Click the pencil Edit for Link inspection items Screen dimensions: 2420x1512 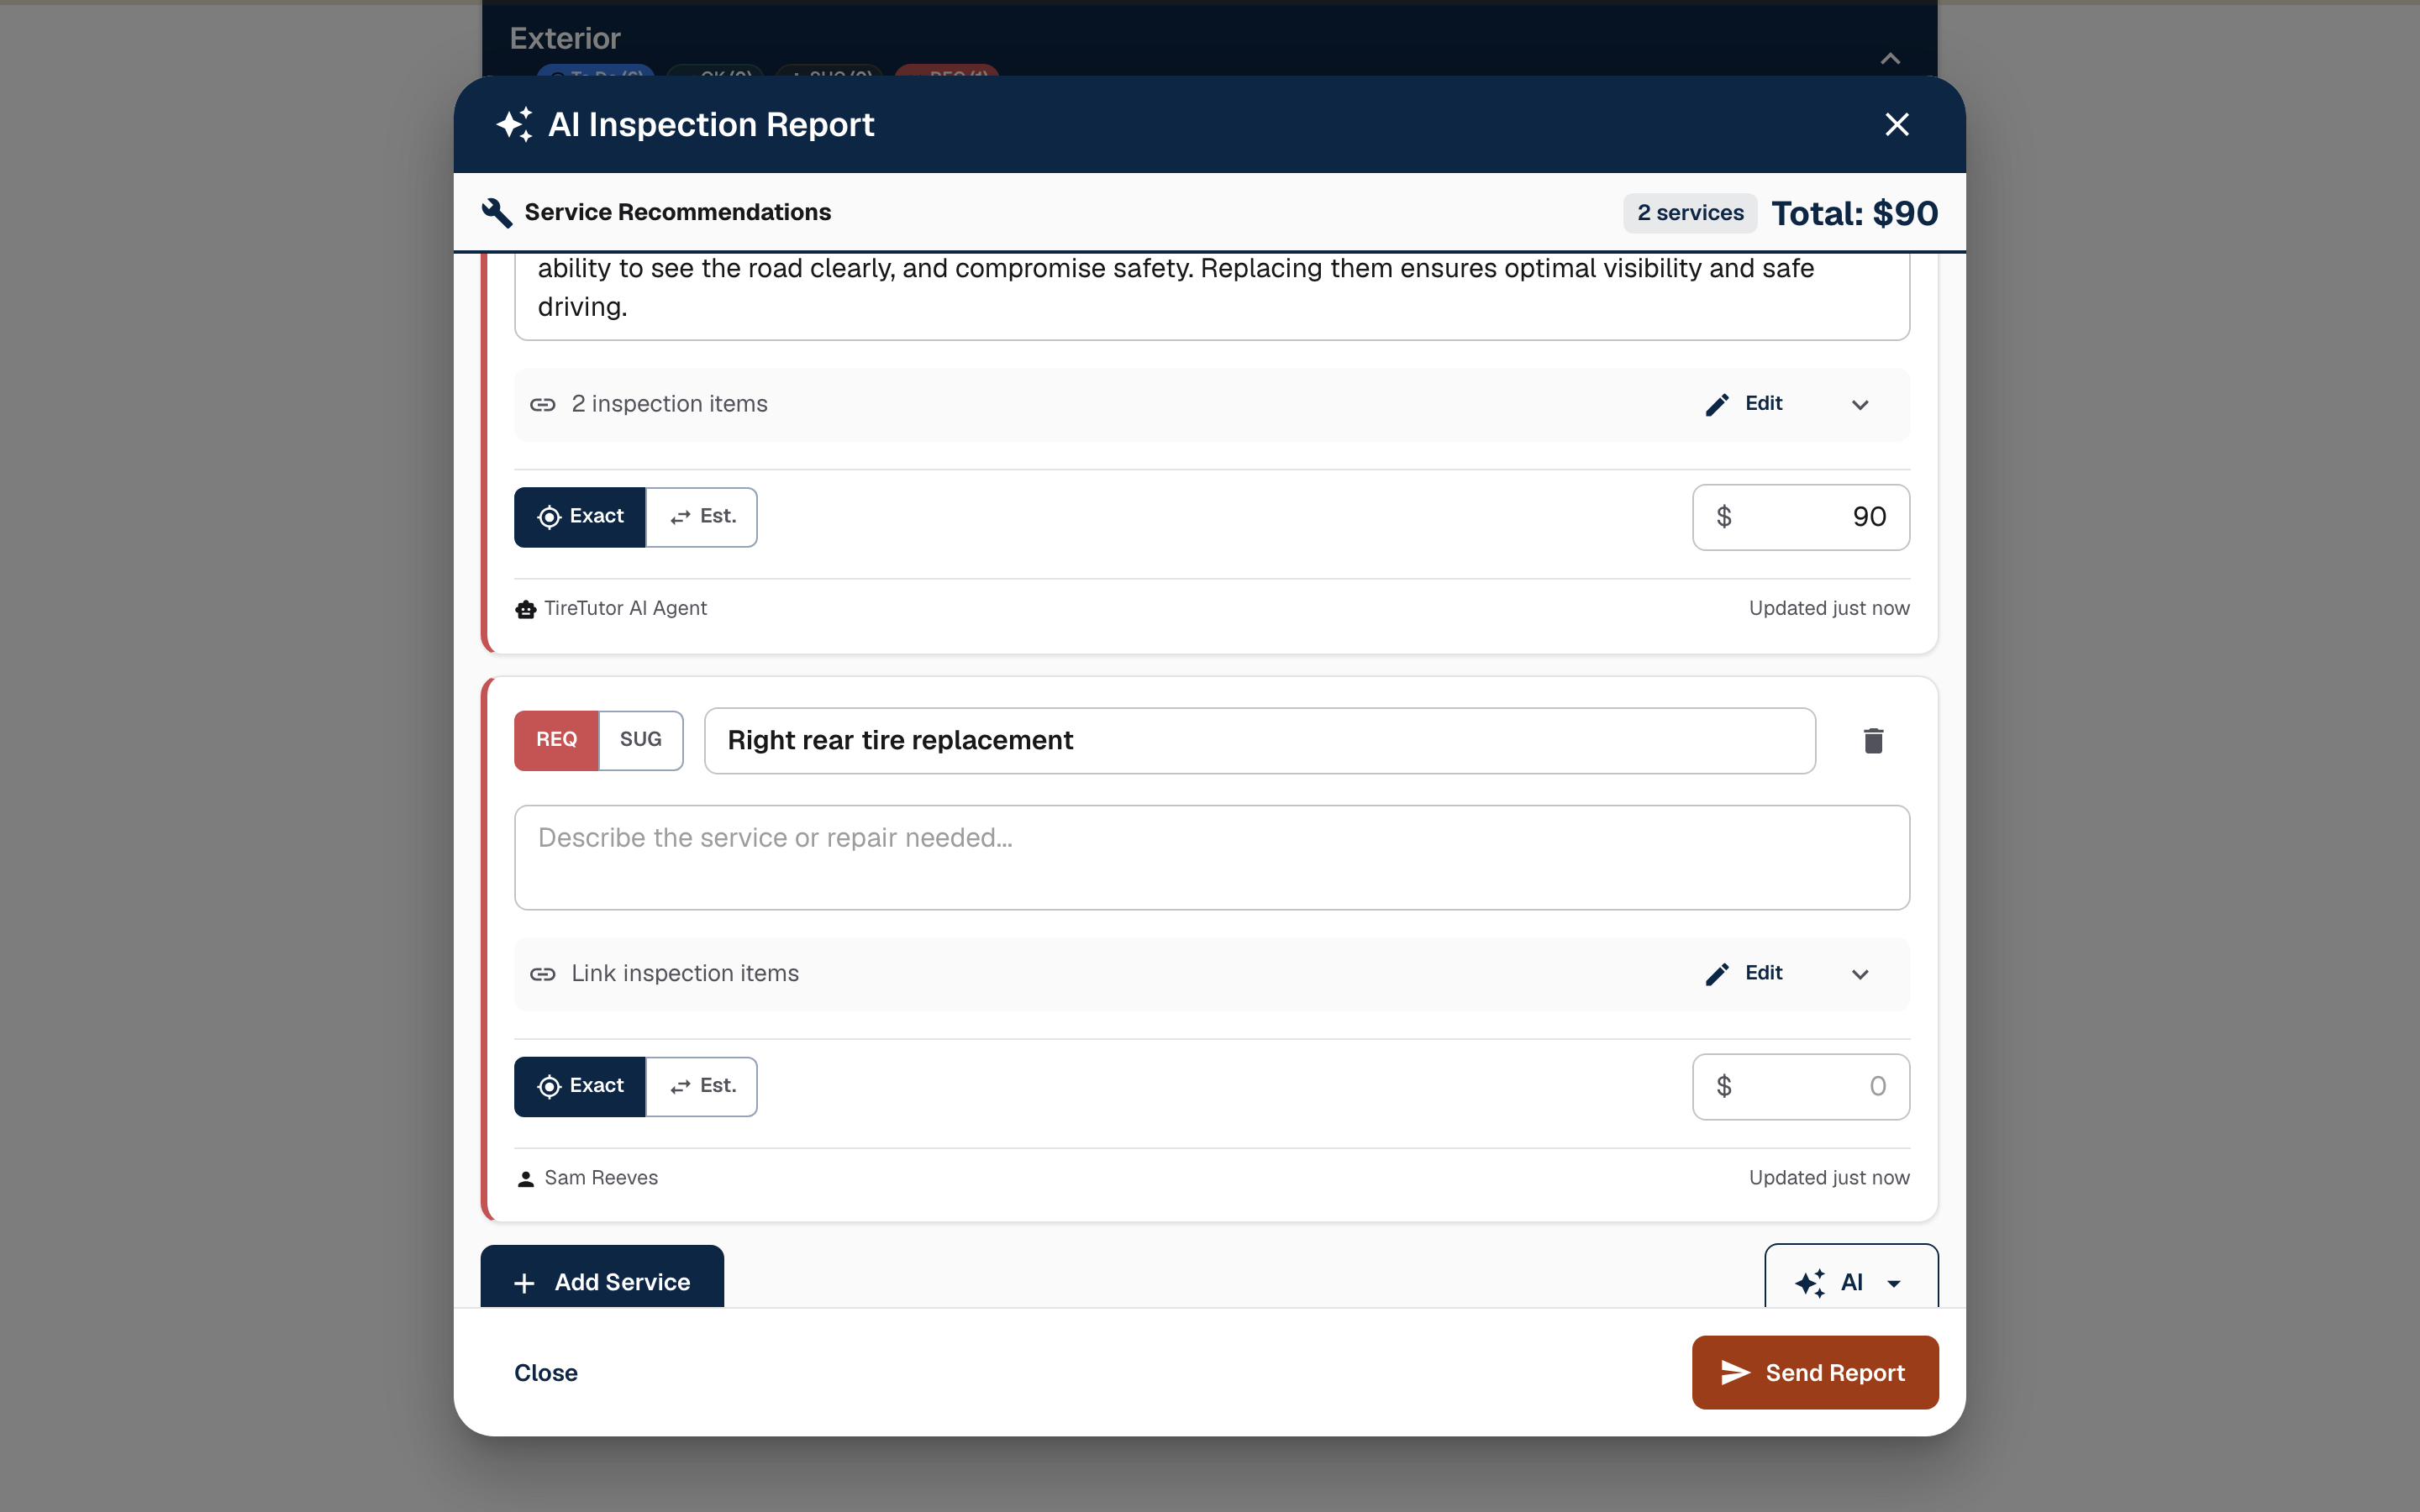click(x=1744, y=974)
